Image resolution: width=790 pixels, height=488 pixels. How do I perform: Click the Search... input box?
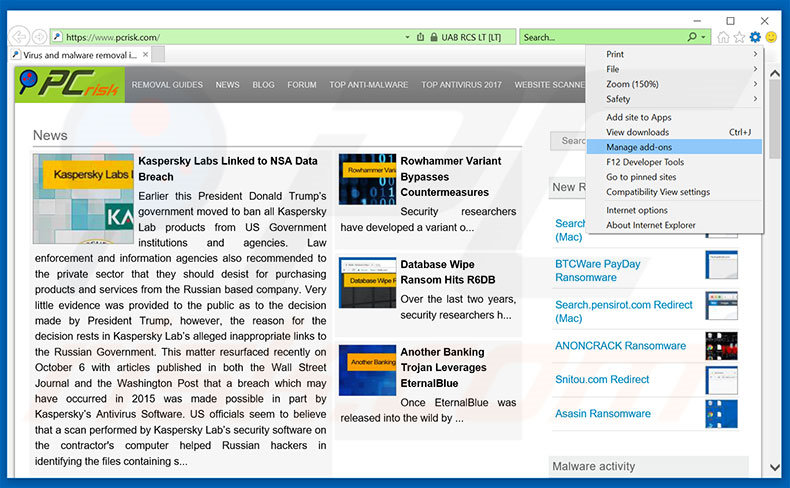tap(604, 37)
